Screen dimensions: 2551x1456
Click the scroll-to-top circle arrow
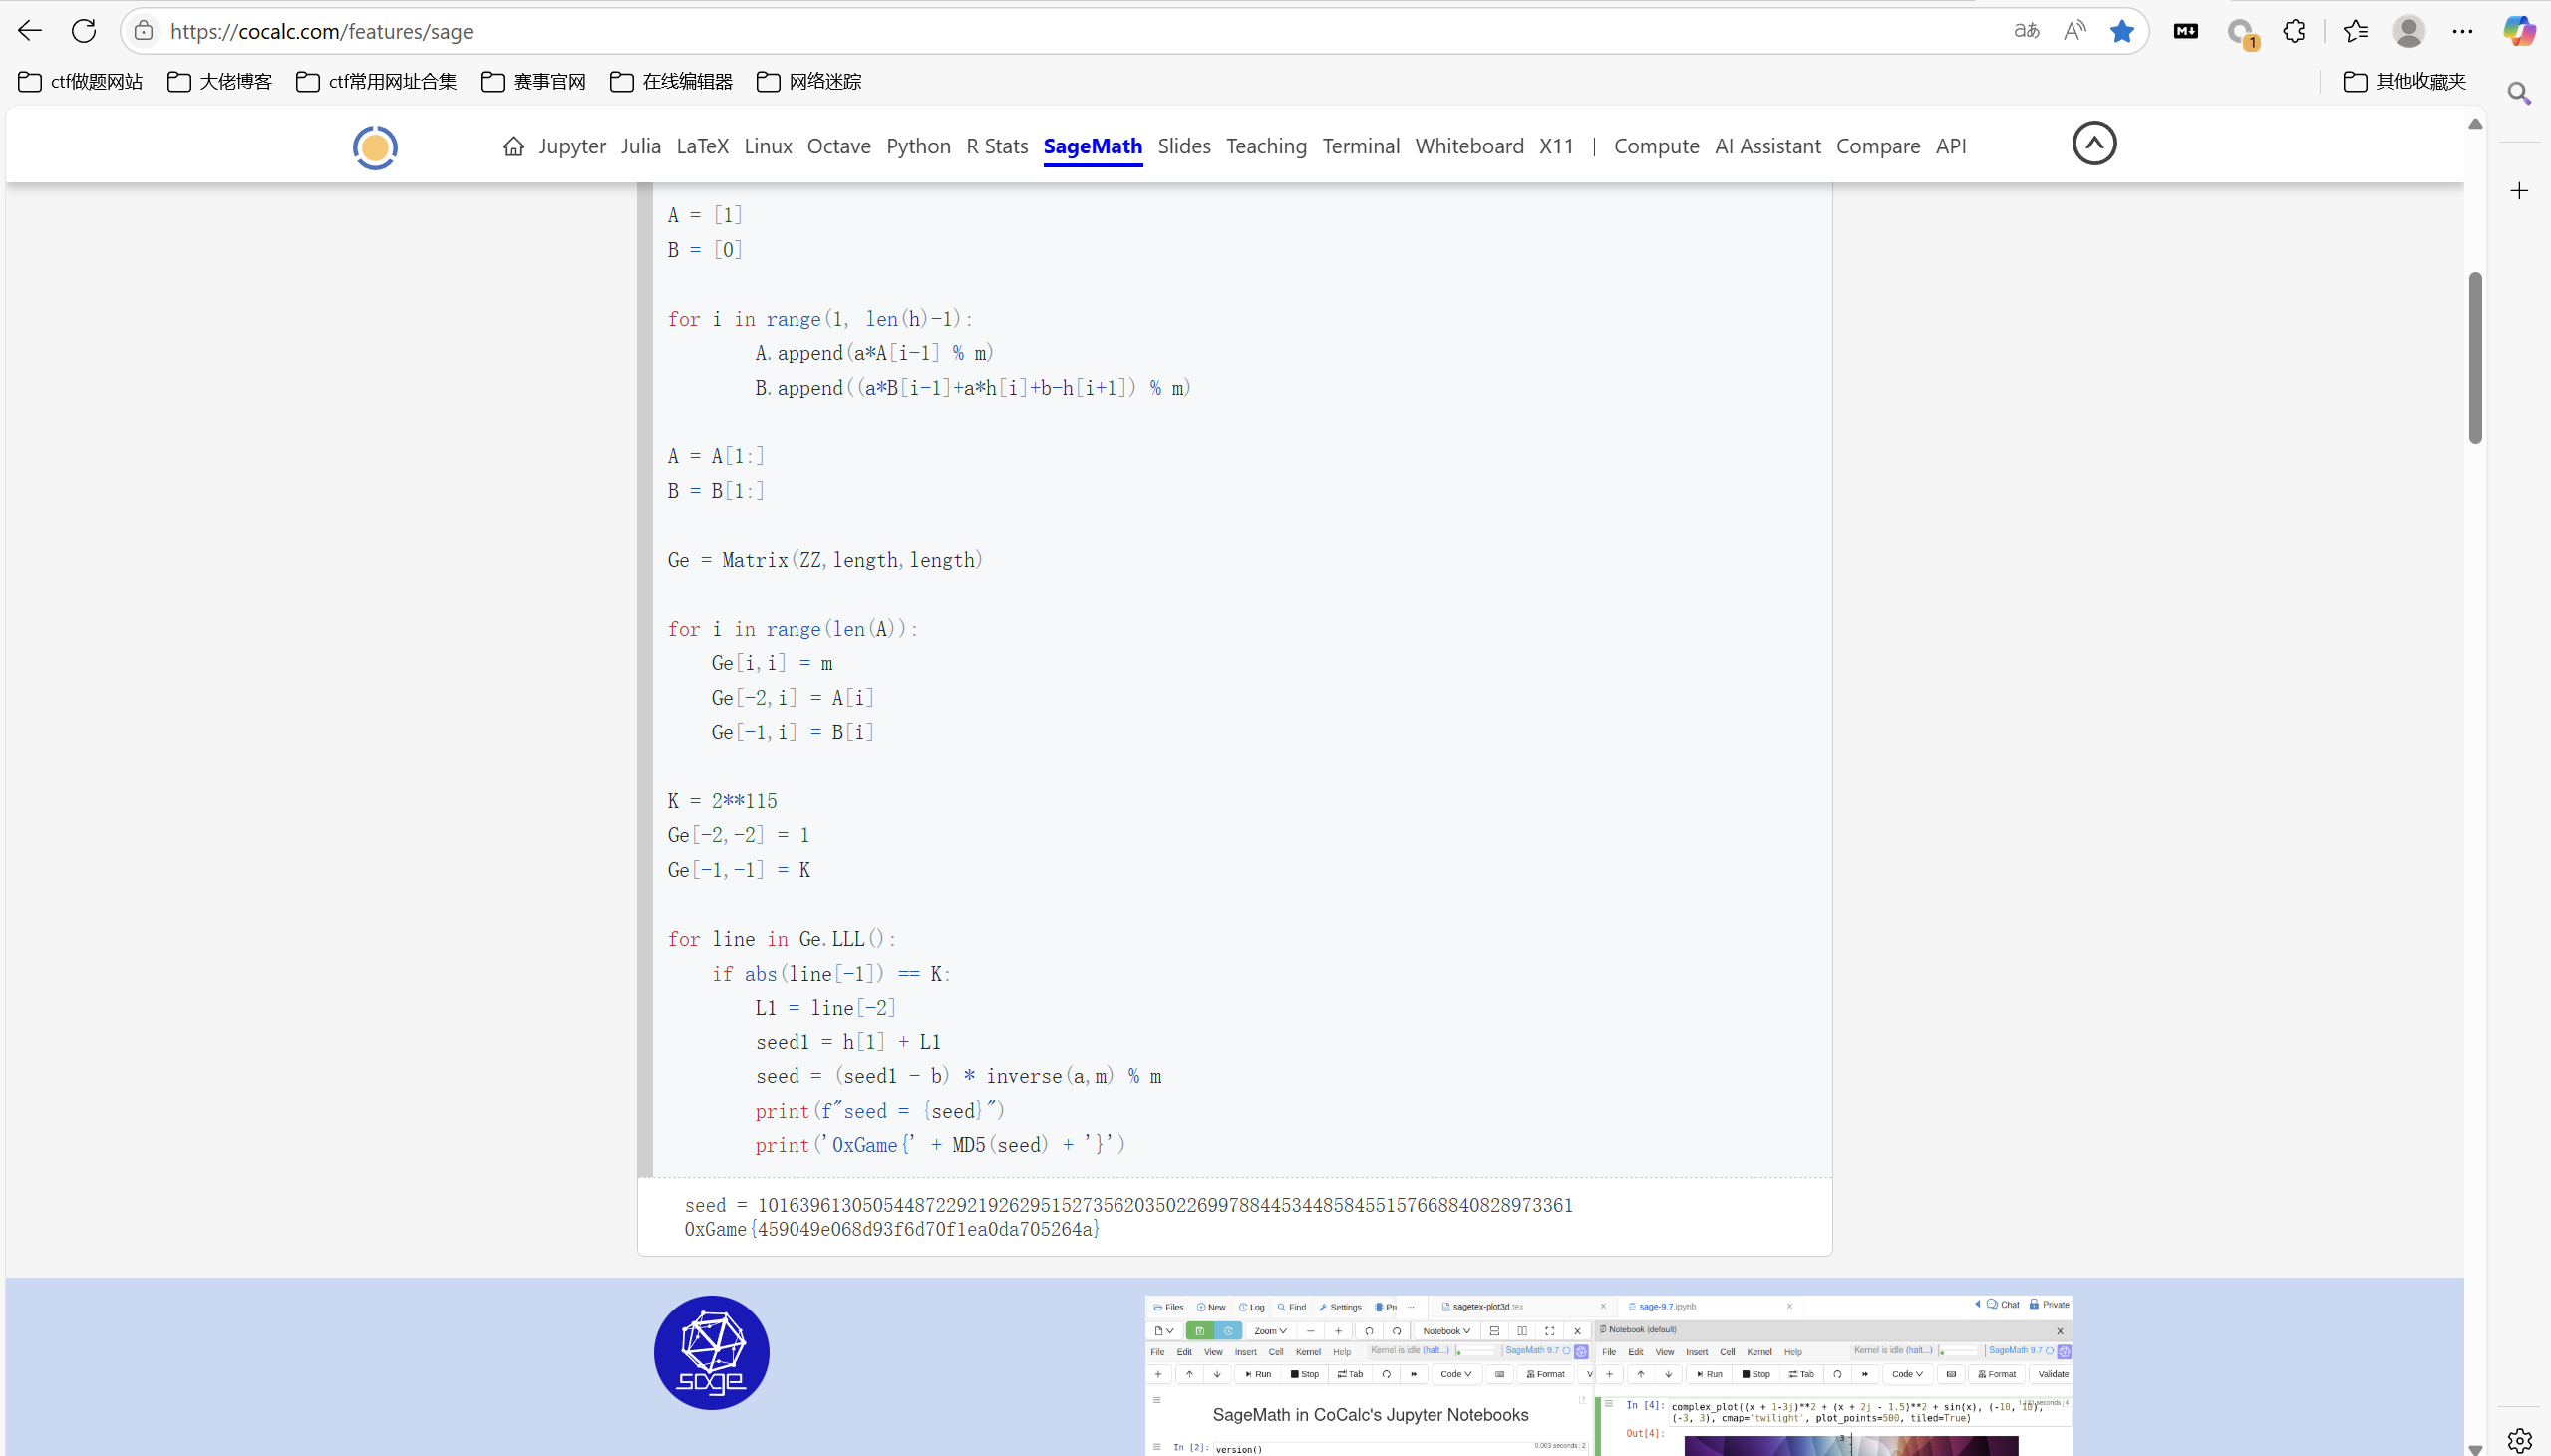2094,143
